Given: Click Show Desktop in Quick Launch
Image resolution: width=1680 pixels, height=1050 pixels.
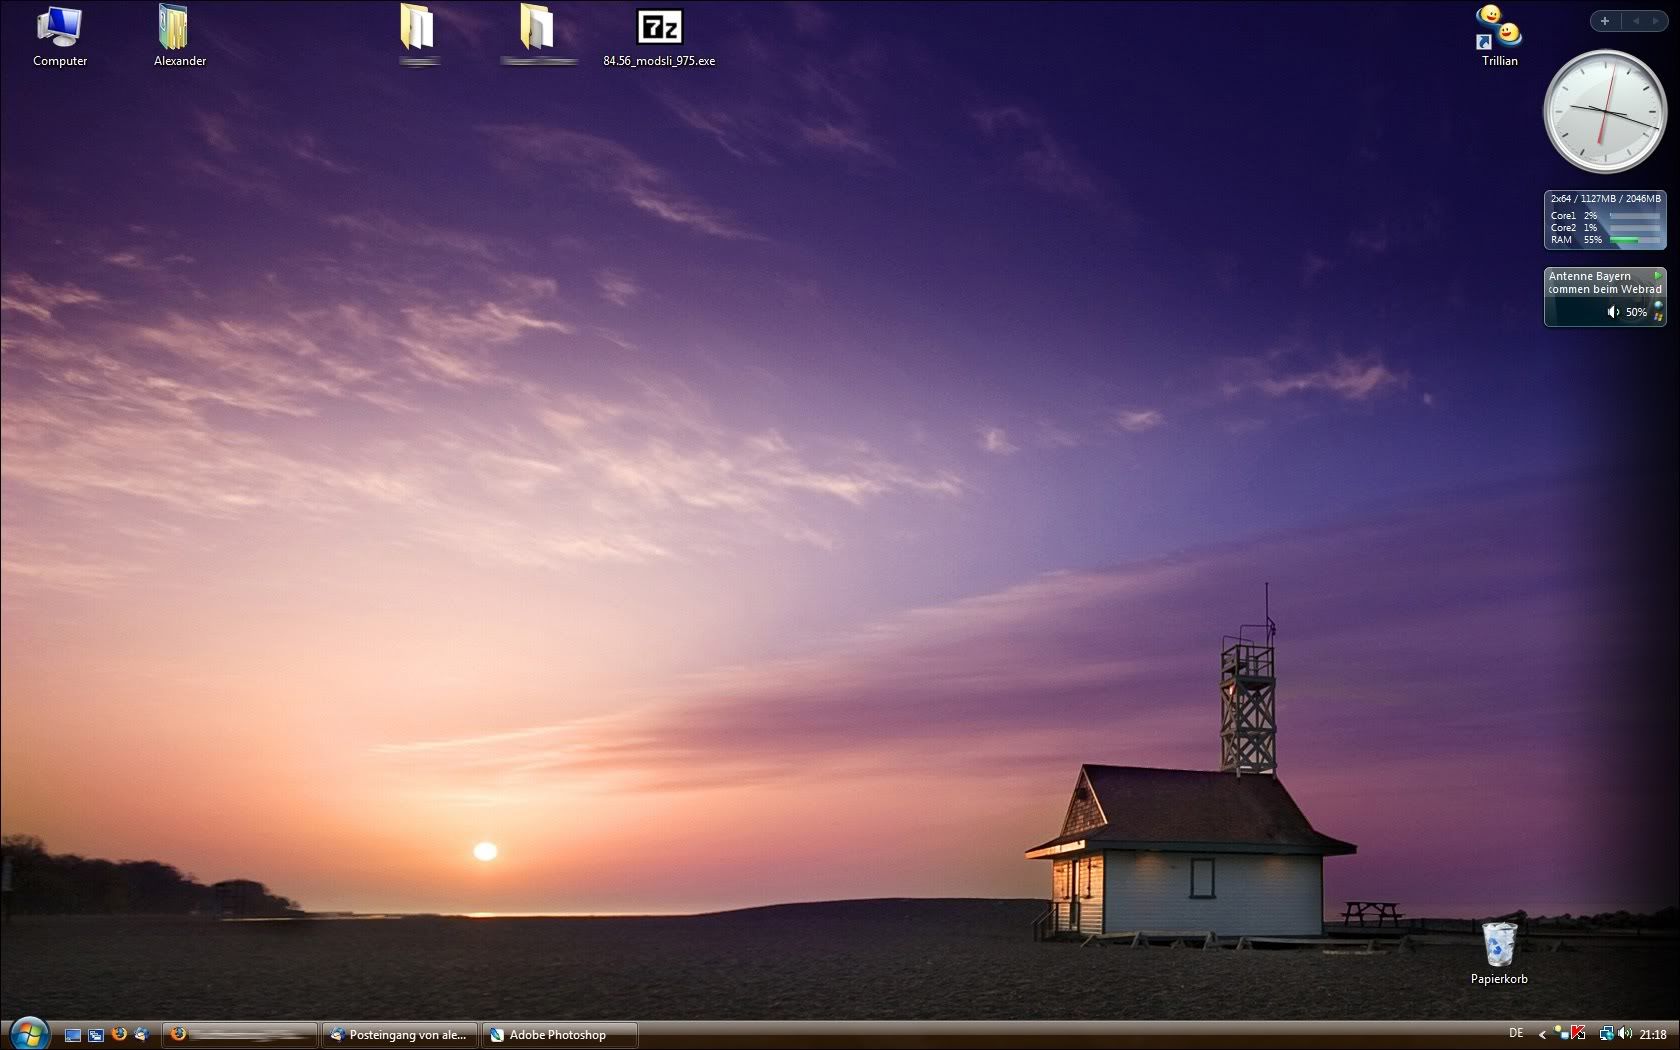Looking at the screenshot, I should tap(73, 1035).
